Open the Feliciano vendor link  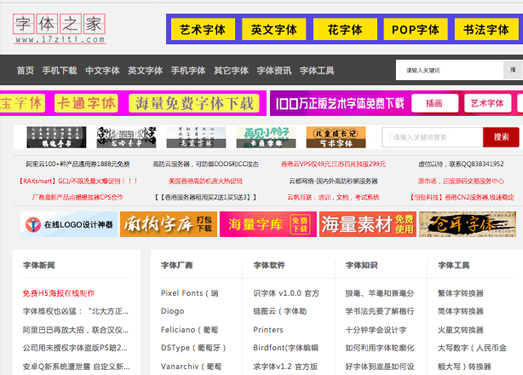pos(189,330)
